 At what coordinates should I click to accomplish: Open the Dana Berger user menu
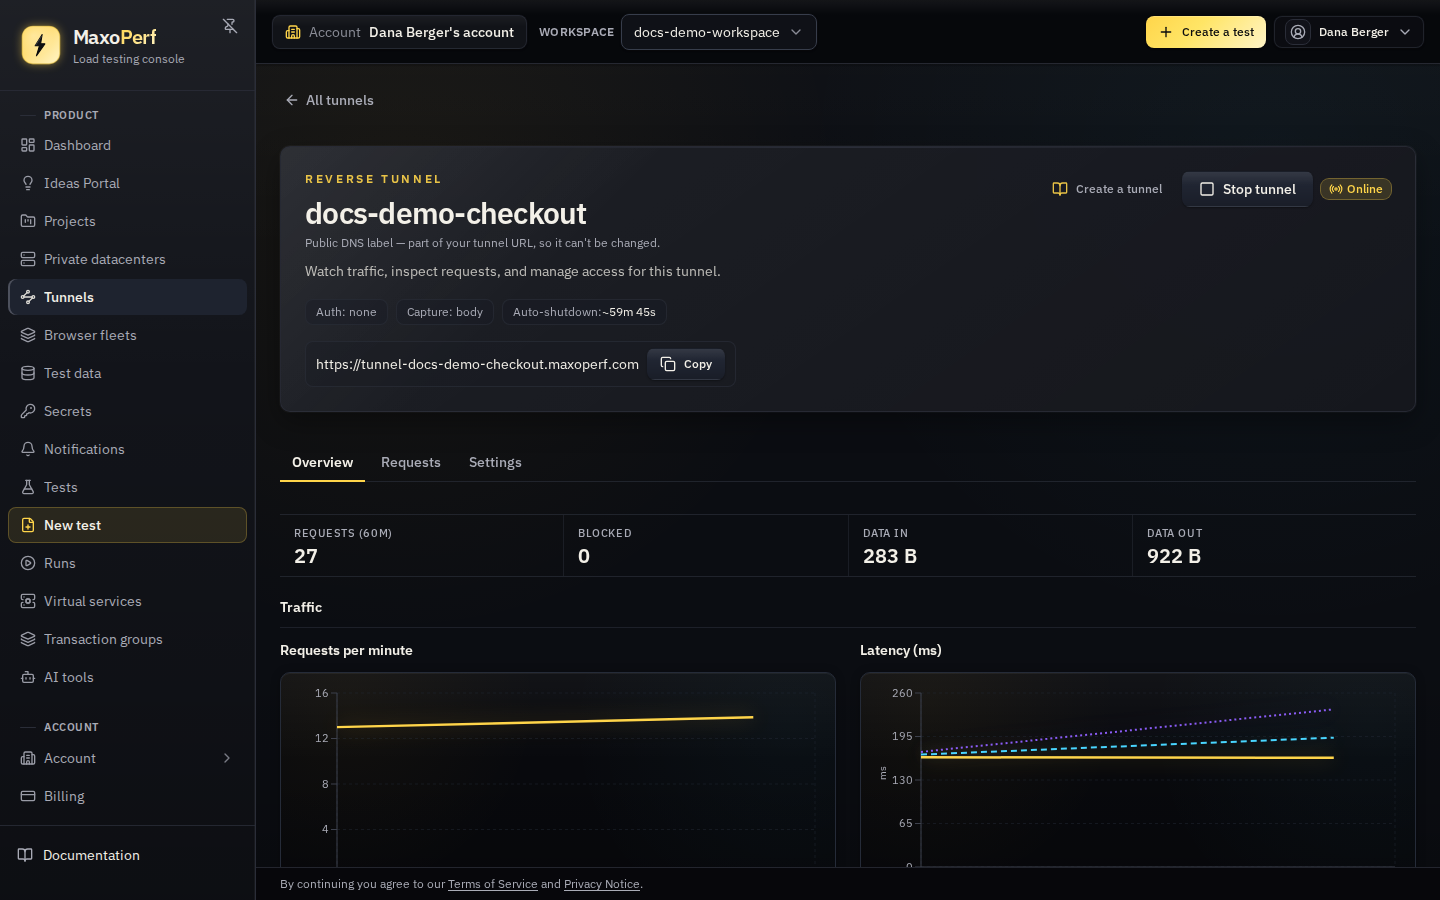[x=1349, y=32]
